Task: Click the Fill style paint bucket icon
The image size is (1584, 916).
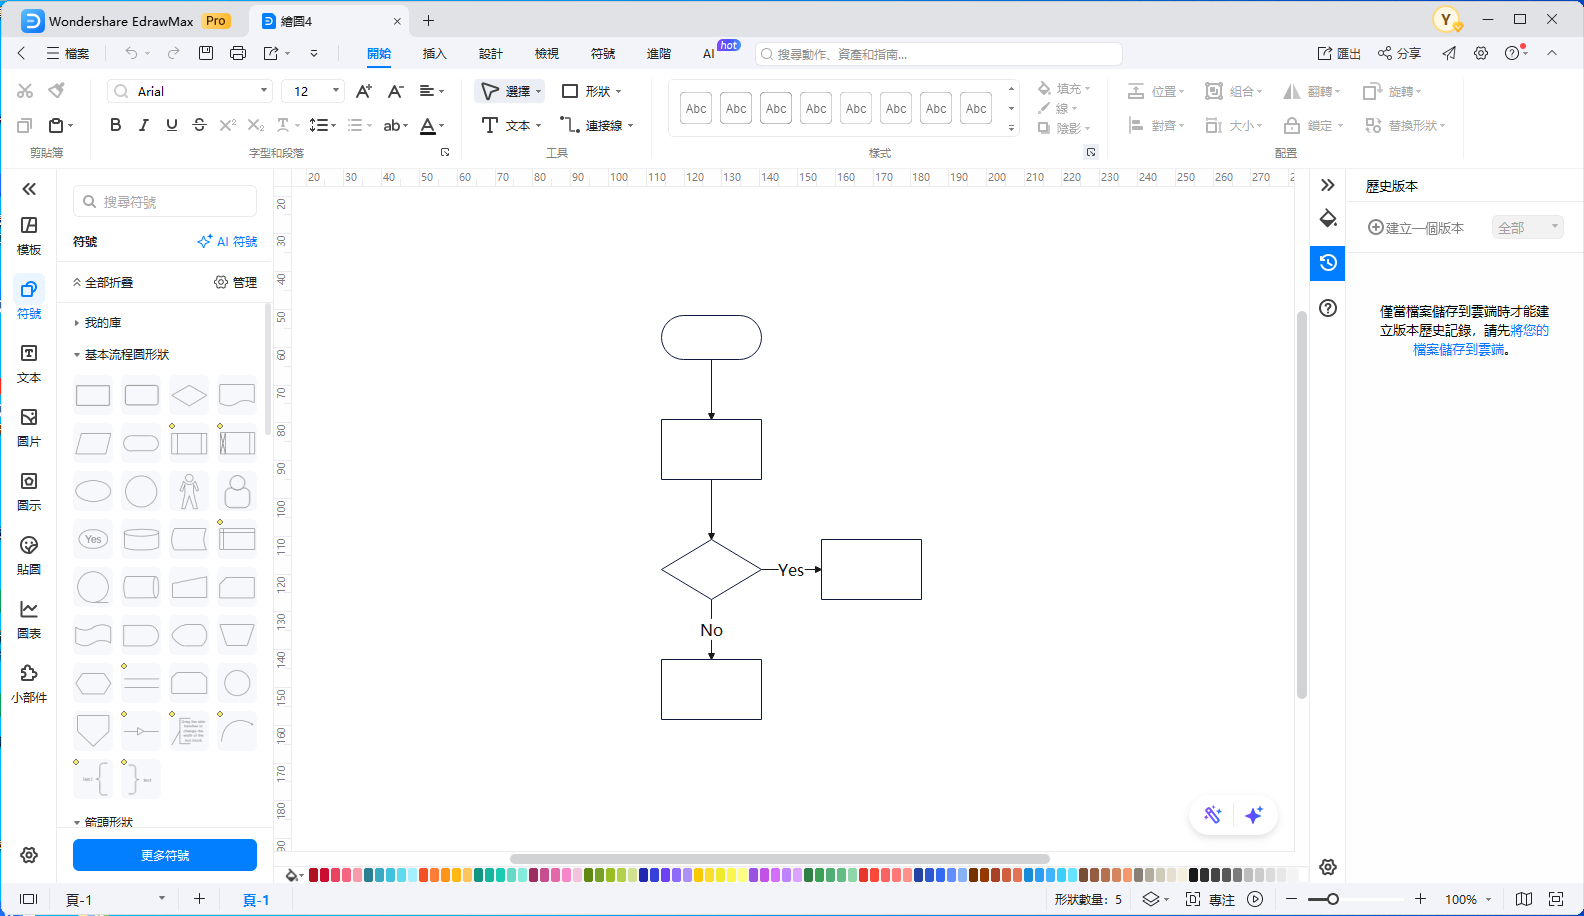Action: (x=1328, y=219)
